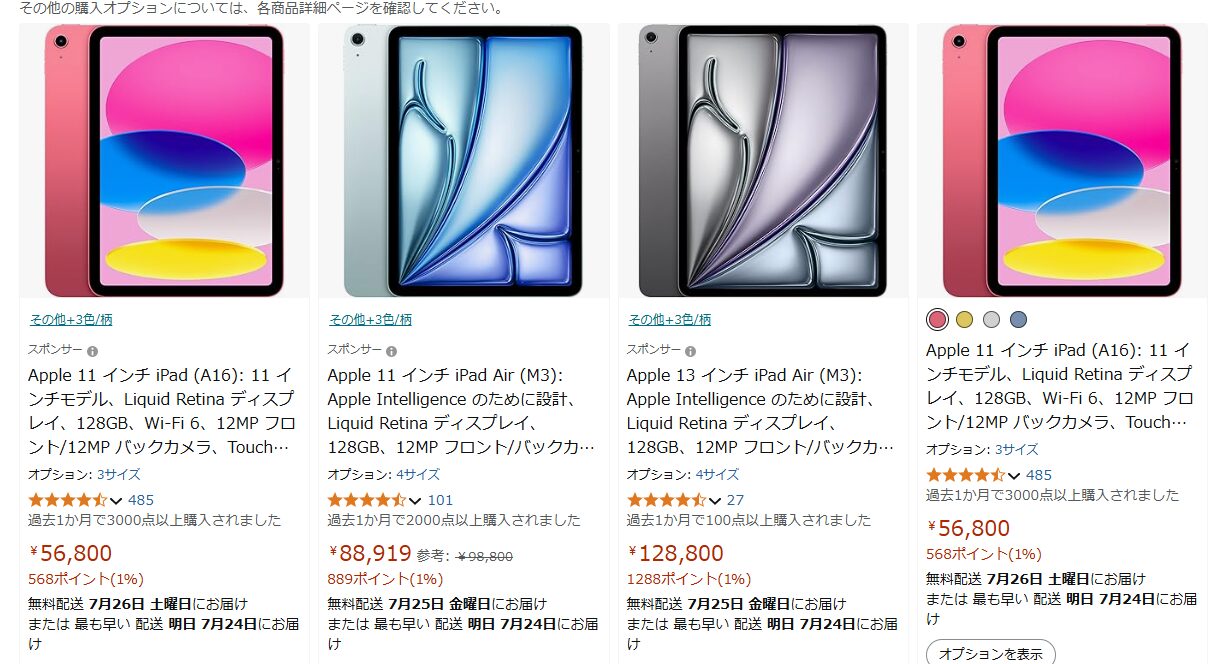Click sponsor info icon on first iPad listing
Viewport: 1210px width, 664px height.
click(92, 351)
